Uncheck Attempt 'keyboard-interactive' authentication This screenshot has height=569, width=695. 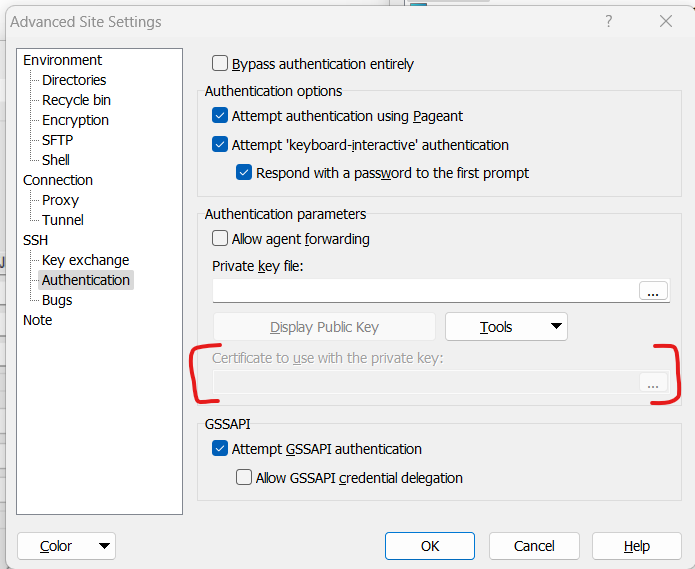[221, 145]
